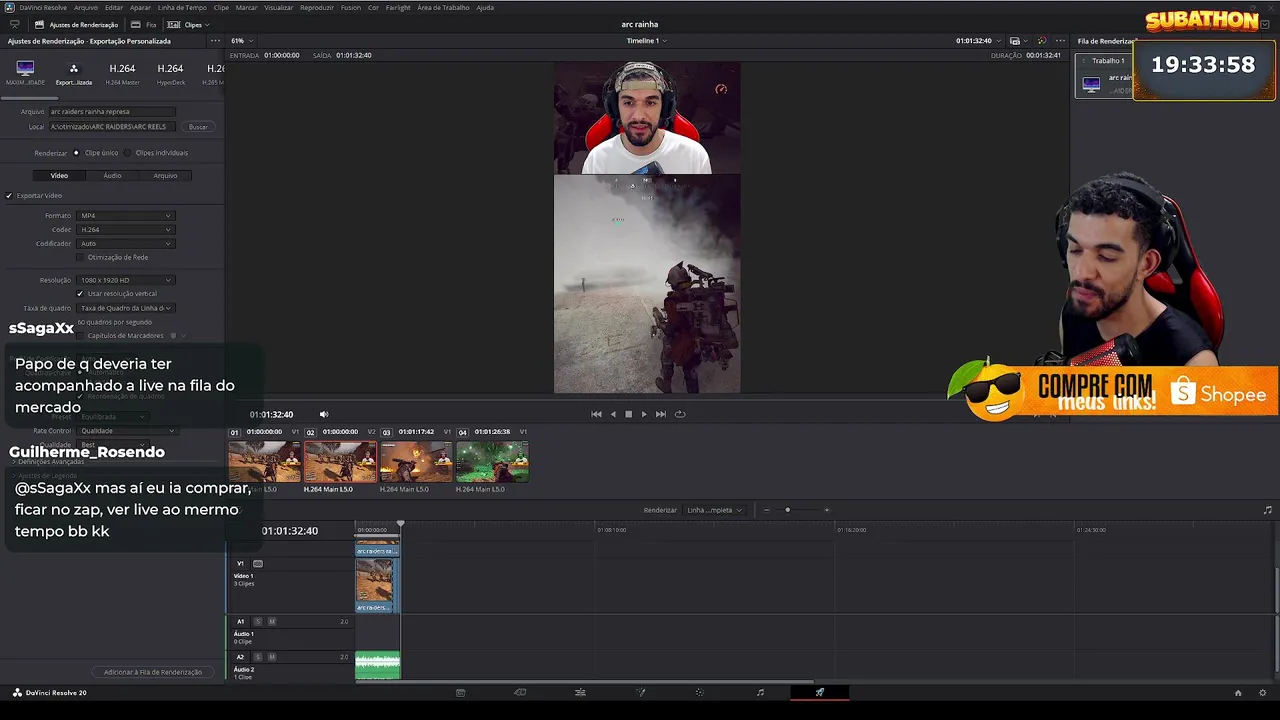Open the Timeline 1 dropdown
The image size is (1280, 720).
click(646, 41)
